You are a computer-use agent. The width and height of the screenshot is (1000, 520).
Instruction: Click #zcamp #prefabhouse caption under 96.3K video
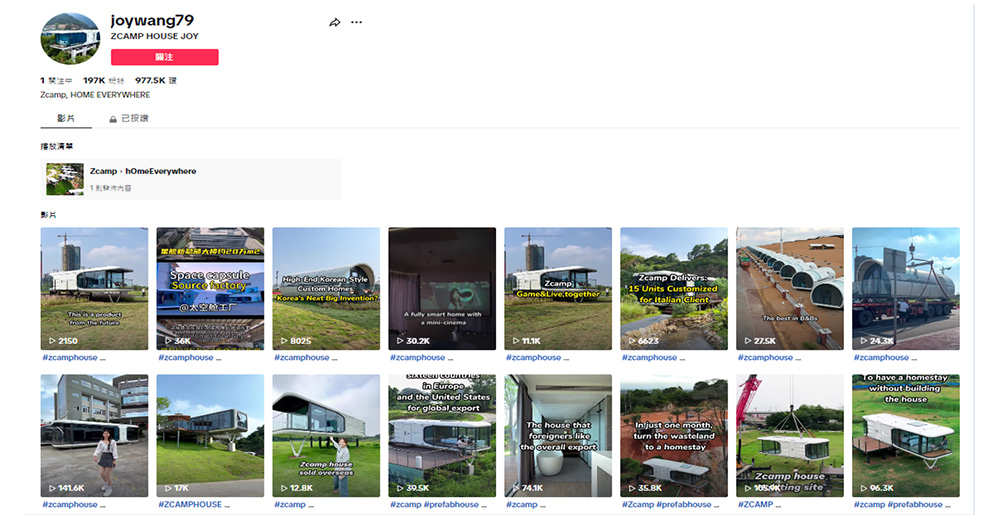(x=902, y=504)
